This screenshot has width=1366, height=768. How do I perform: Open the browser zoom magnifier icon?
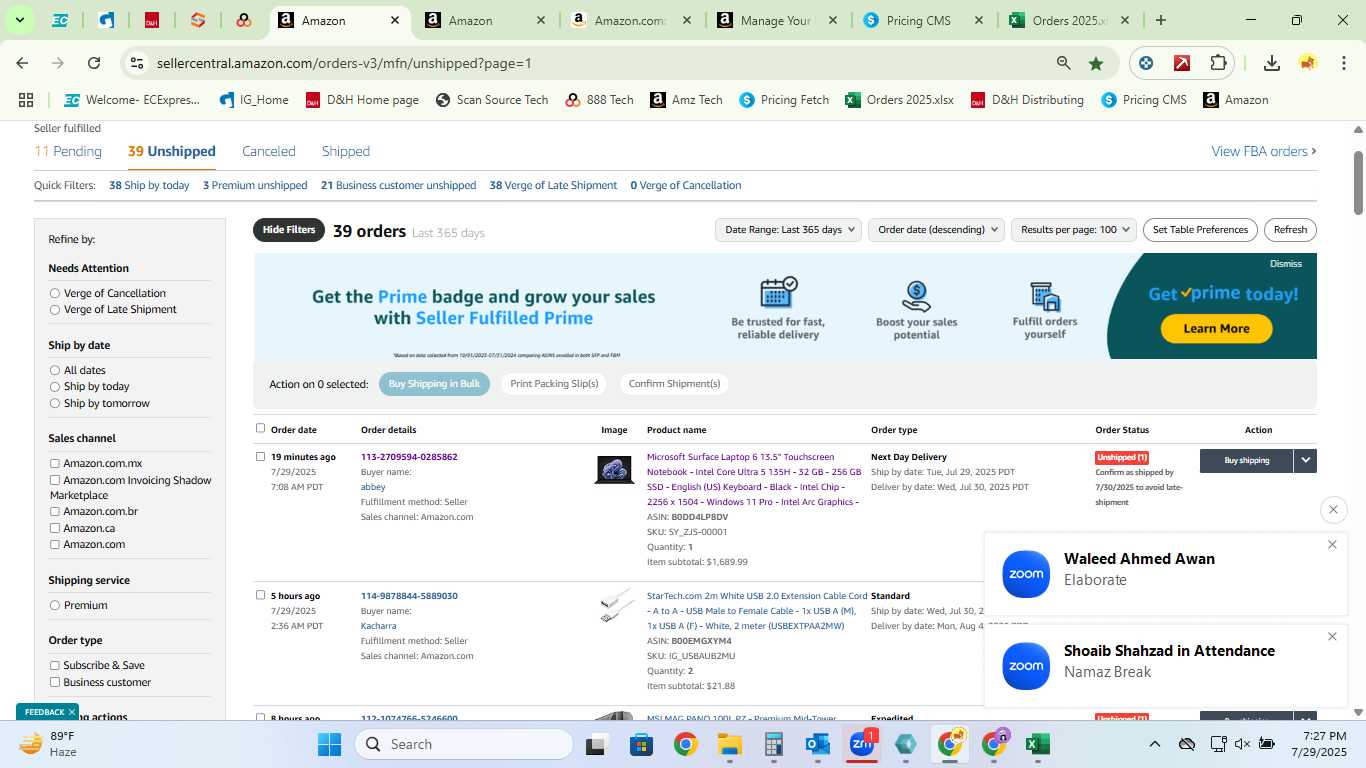tap(1064, 63)
